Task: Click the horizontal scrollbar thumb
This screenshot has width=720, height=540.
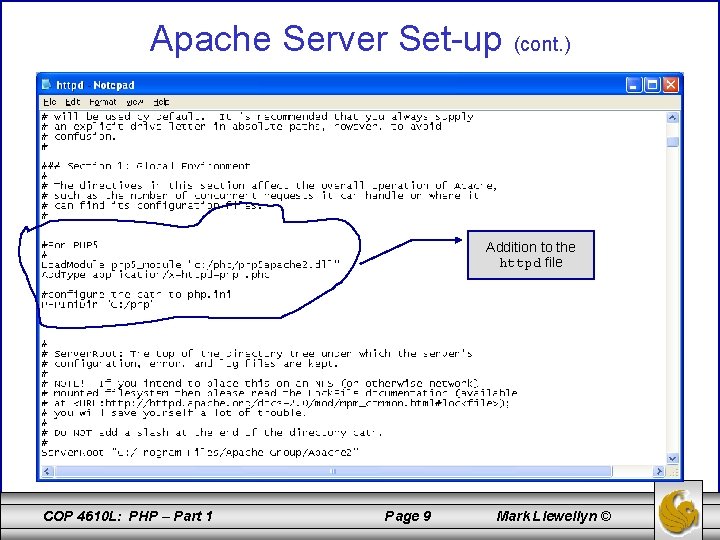Action: pyautogui.click(x=333, y=471)
